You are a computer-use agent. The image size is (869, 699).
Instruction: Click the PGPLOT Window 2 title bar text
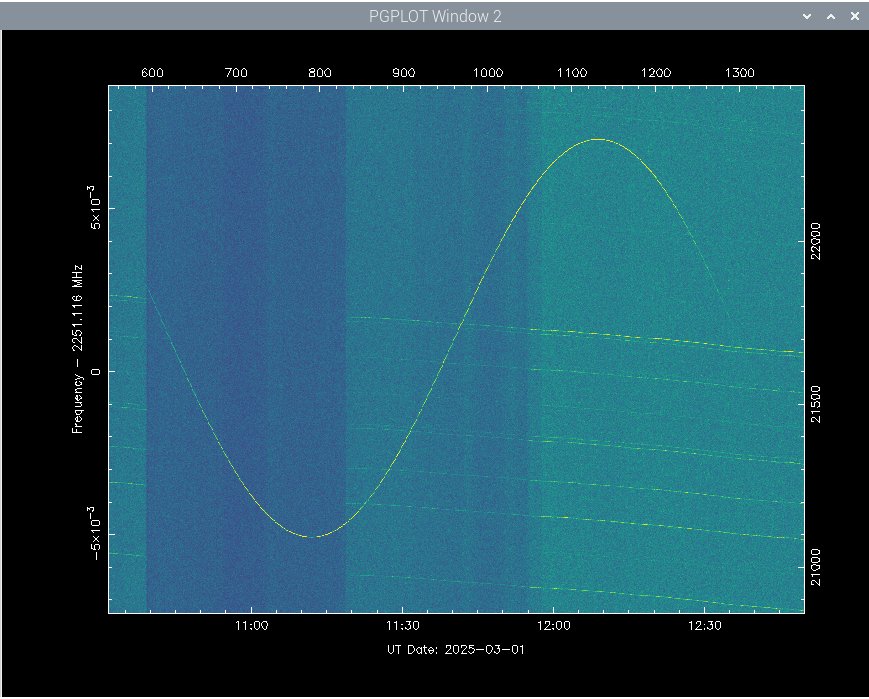(x=435, y=17)
